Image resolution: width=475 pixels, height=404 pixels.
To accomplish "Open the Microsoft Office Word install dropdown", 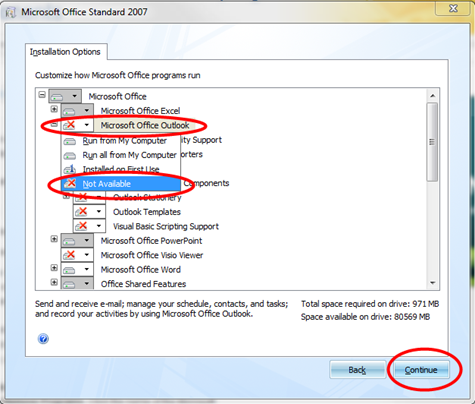I will [77, 269].
